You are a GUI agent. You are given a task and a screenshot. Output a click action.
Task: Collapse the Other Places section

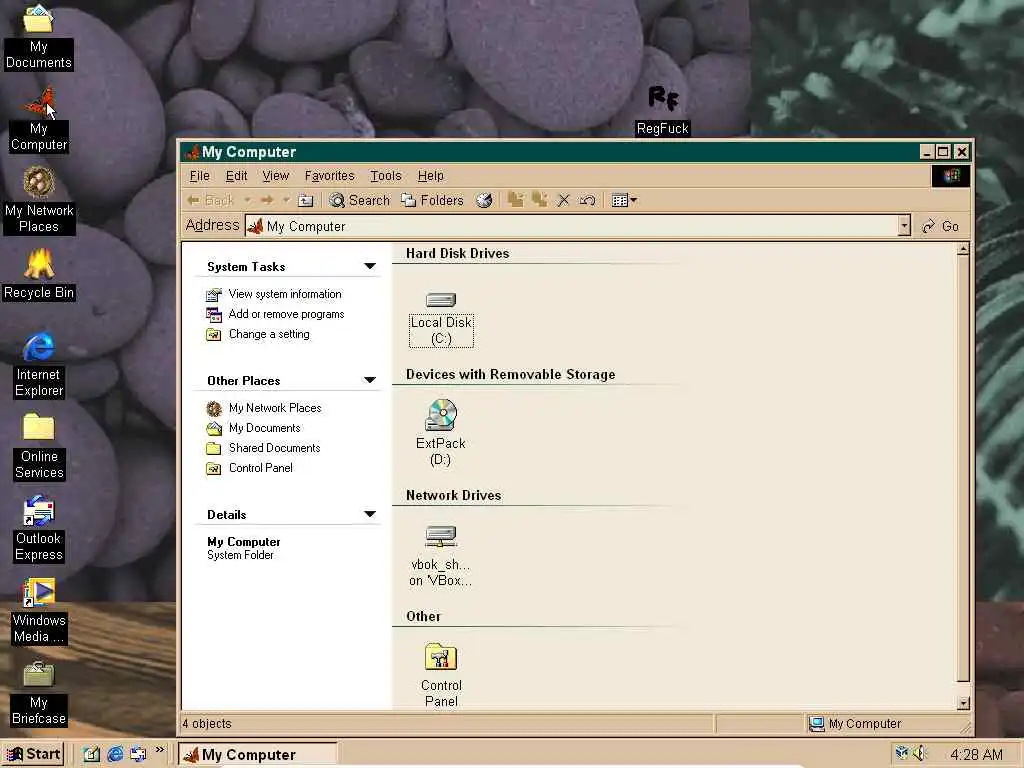370,380
